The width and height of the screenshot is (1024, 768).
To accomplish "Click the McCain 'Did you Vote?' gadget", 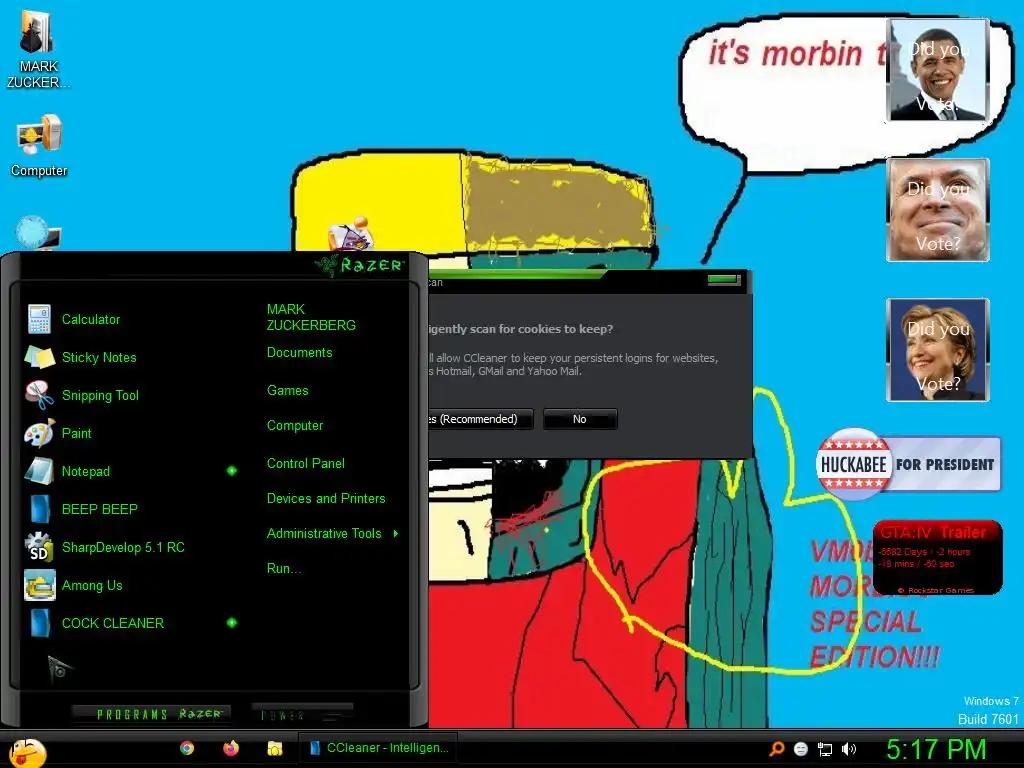I will (938, 210).
